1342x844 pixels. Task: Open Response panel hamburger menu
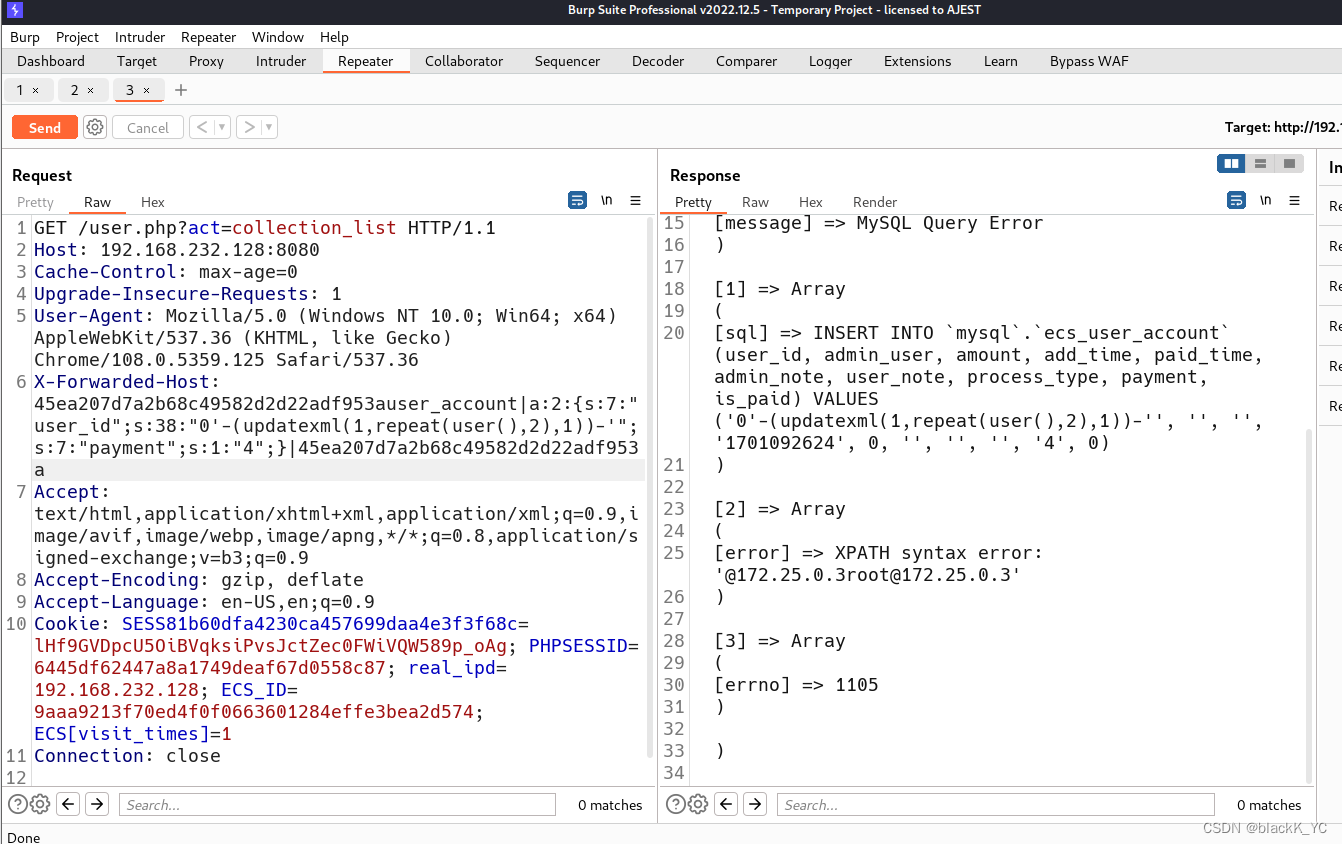pyautogui.click(x=1294, y=200)
